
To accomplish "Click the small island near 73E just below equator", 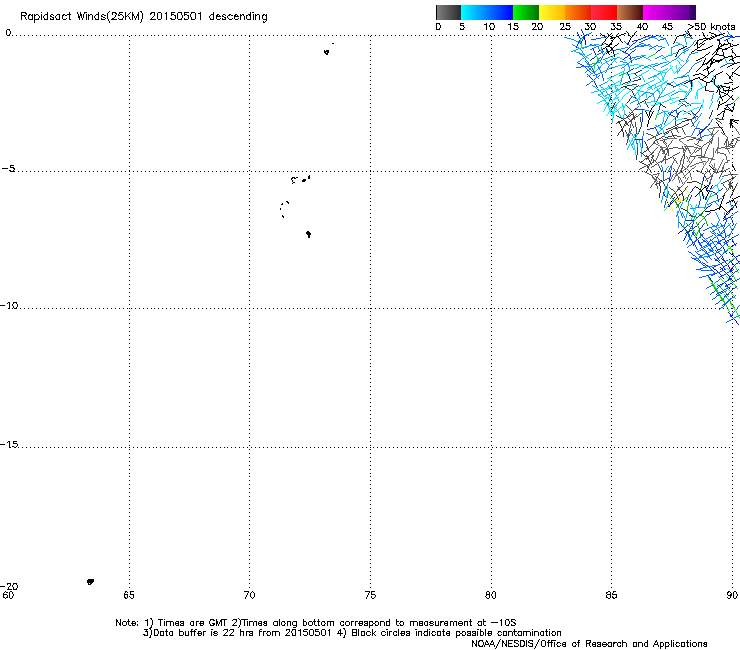I will pos(326,52).
